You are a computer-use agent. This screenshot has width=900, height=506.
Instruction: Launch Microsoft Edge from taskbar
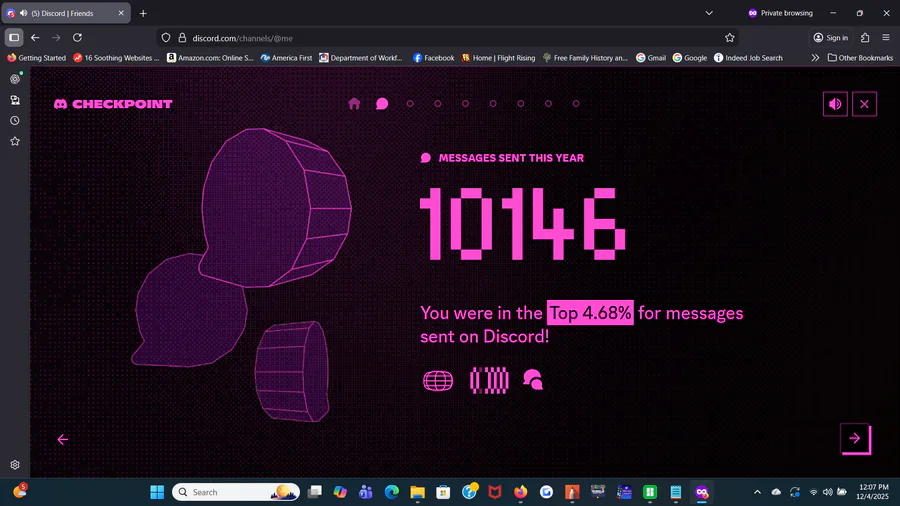(391, 492)
